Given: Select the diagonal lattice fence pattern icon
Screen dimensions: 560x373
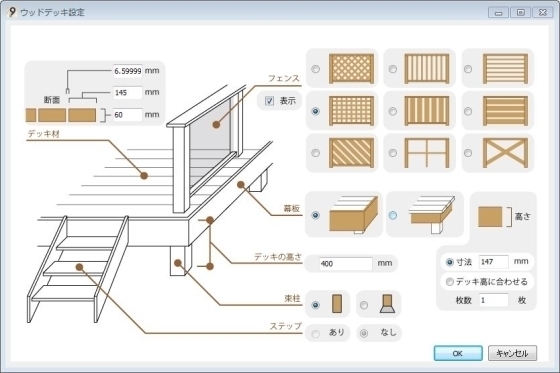Looking at the screenshot, I should point(351,68).
